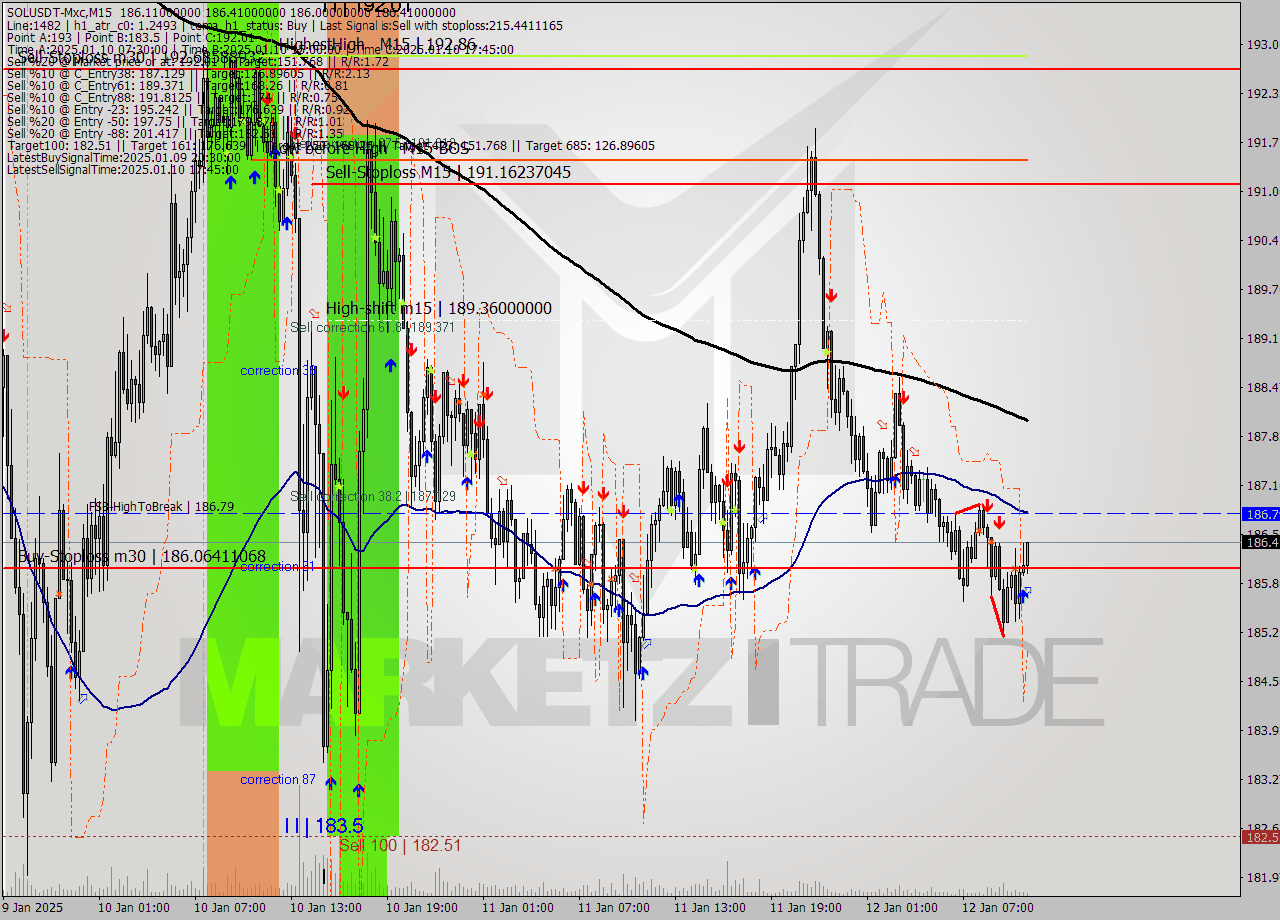Click the 189.7 price axis label
The height and width of the screenshot is (920, 1280).
[x=1262, y=290]
